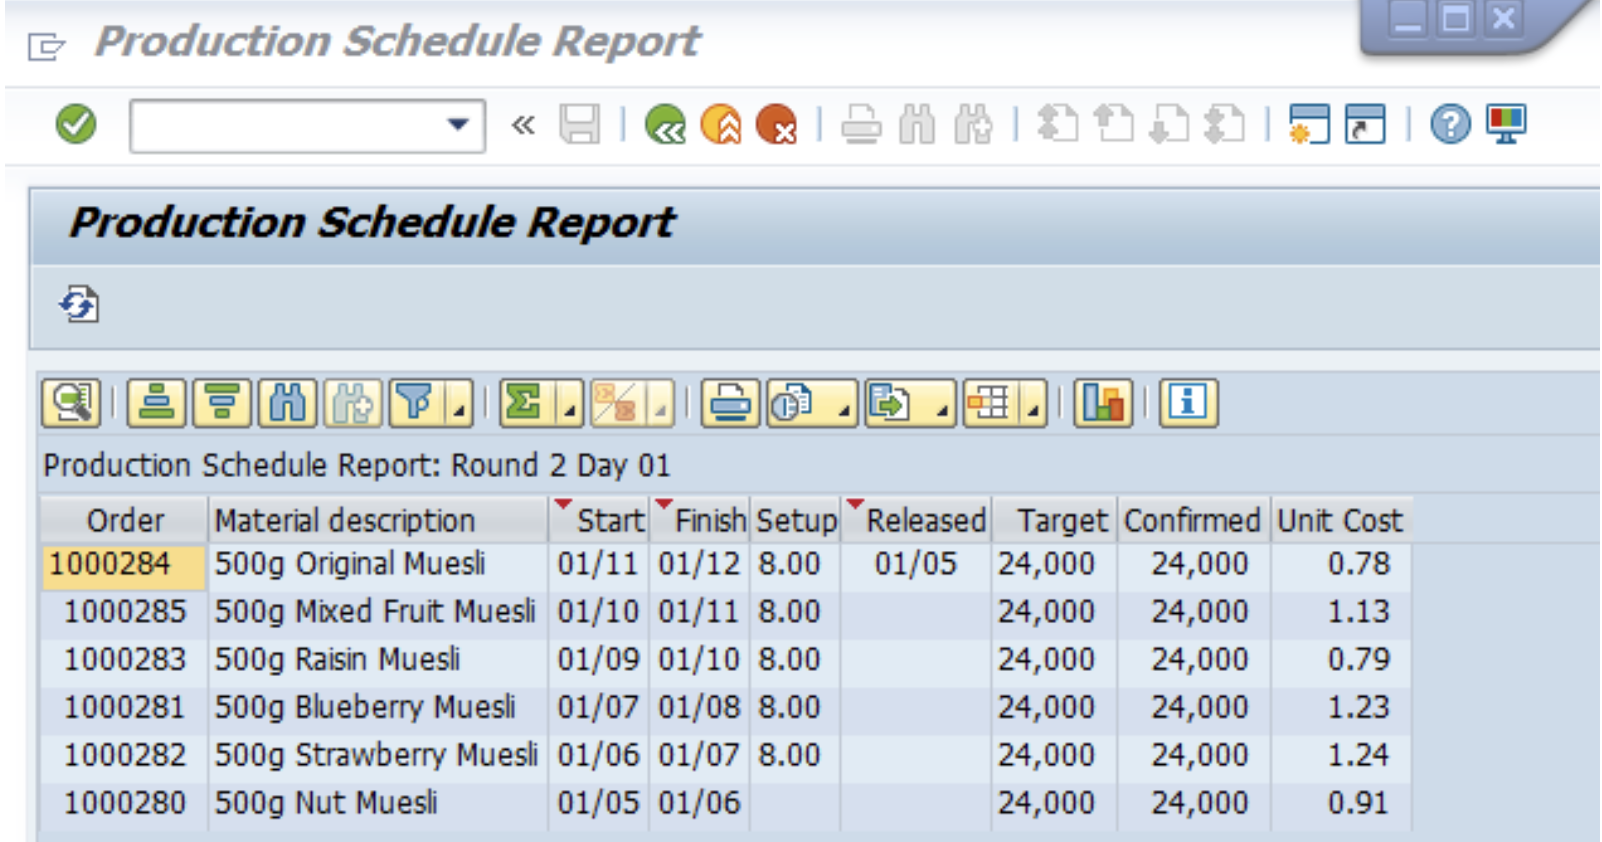Select order number 1000283 cell

[124, 659]
